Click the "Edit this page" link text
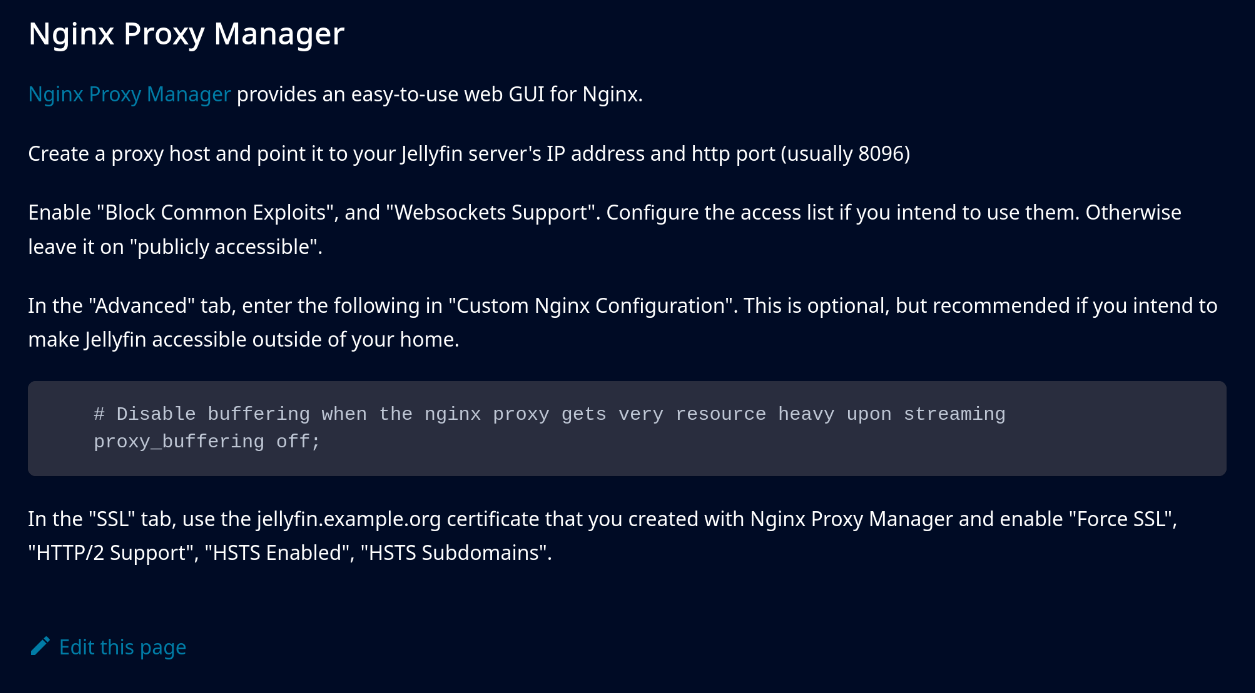The height and width of the screenshot is (693, 1255). point(122,647)
